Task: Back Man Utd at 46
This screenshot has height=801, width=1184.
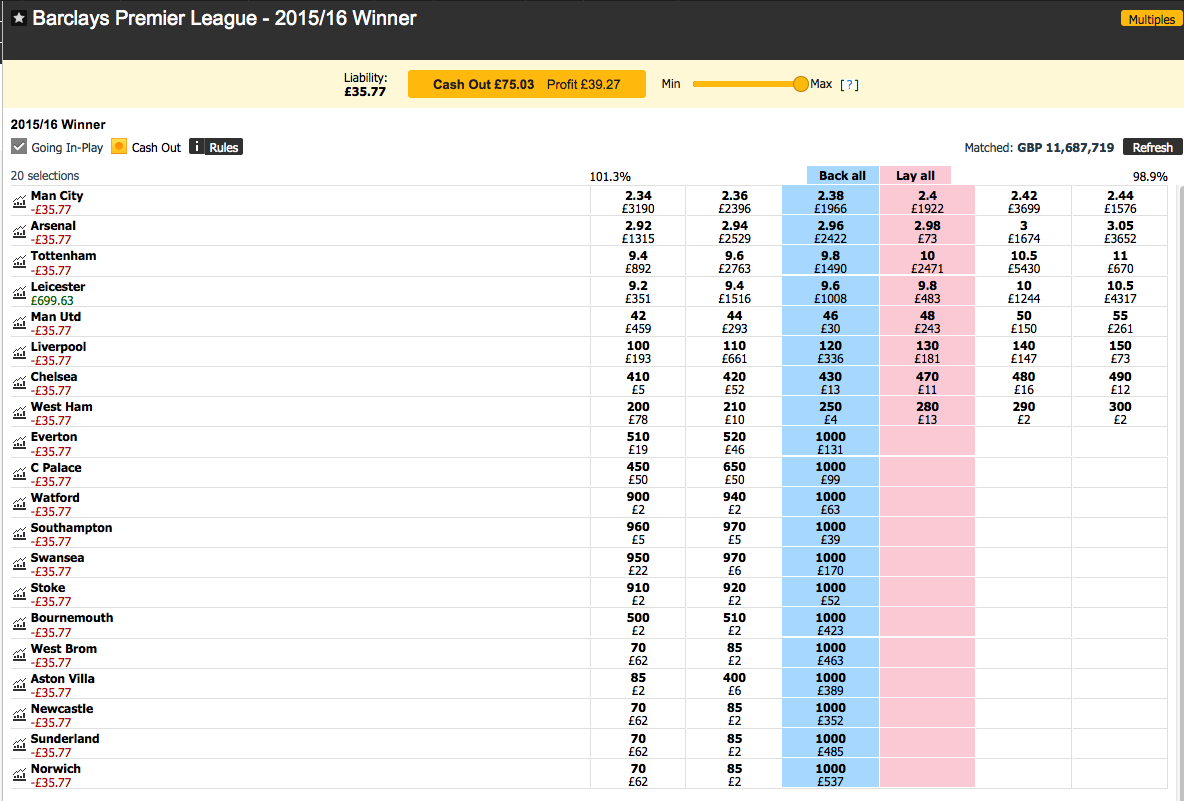Action: click(830, 322)
